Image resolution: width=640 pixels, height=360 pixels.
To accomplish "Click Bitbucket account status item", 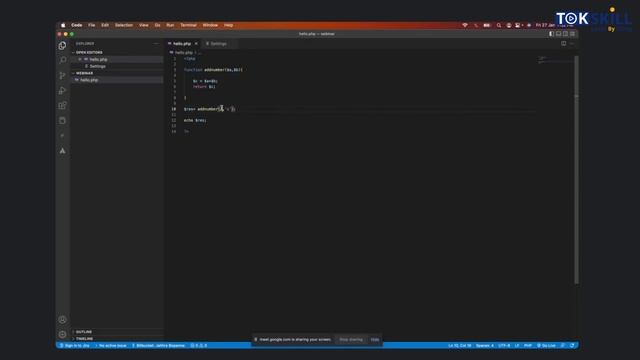I will [158, 346].
